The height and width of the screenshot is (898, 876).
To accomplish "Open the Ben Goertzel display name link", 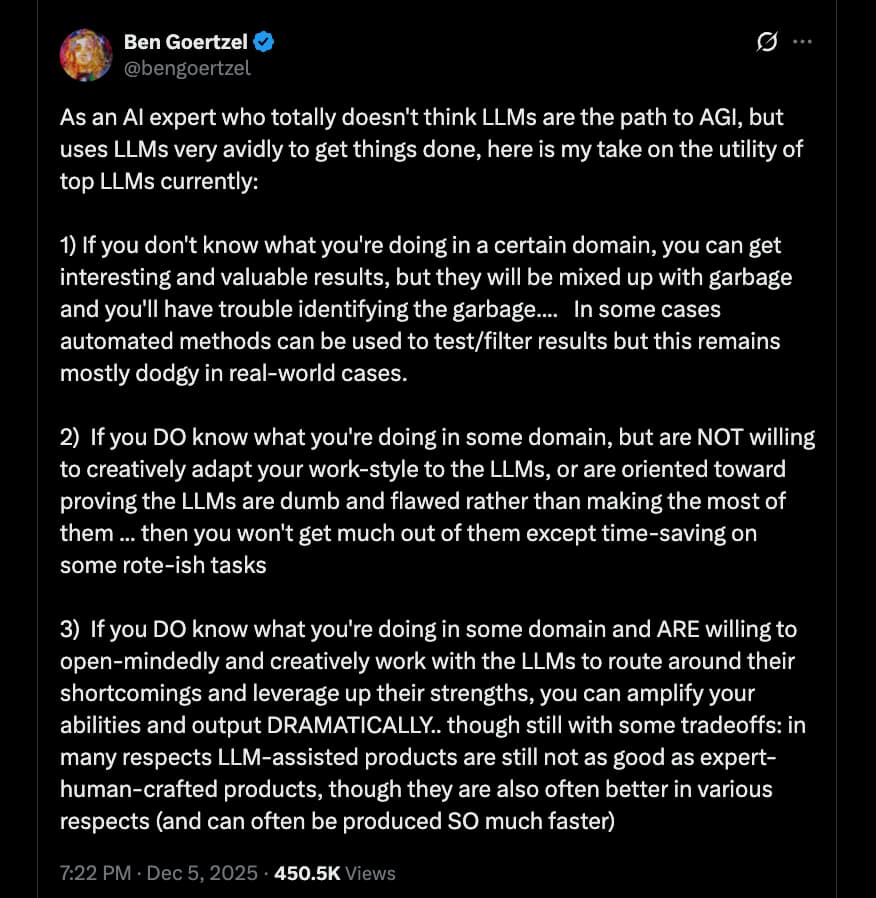I will point(186,42).
